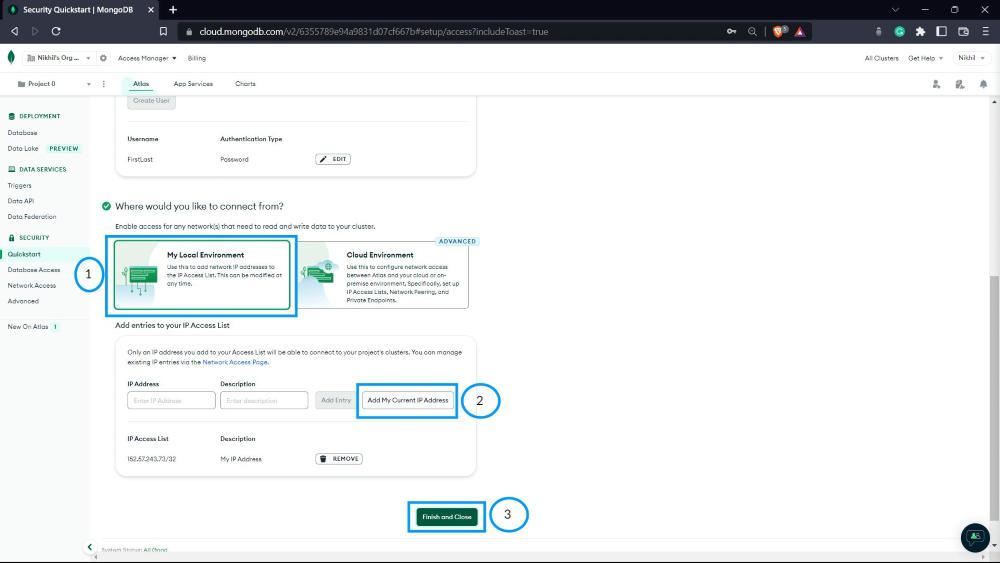Click Brave Rewards triangle icon

pyautogui.click(x=800, y=31)
